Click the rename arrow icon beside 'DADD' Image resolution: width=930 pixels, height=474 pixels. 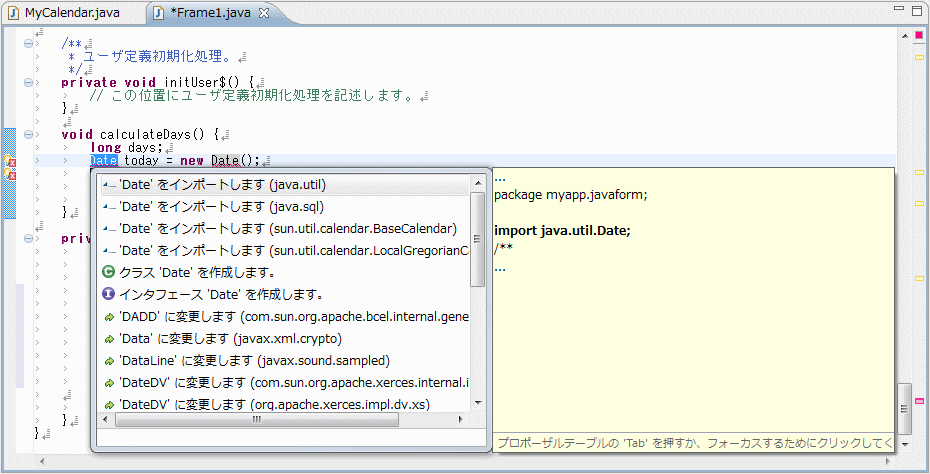click(109, 317)
